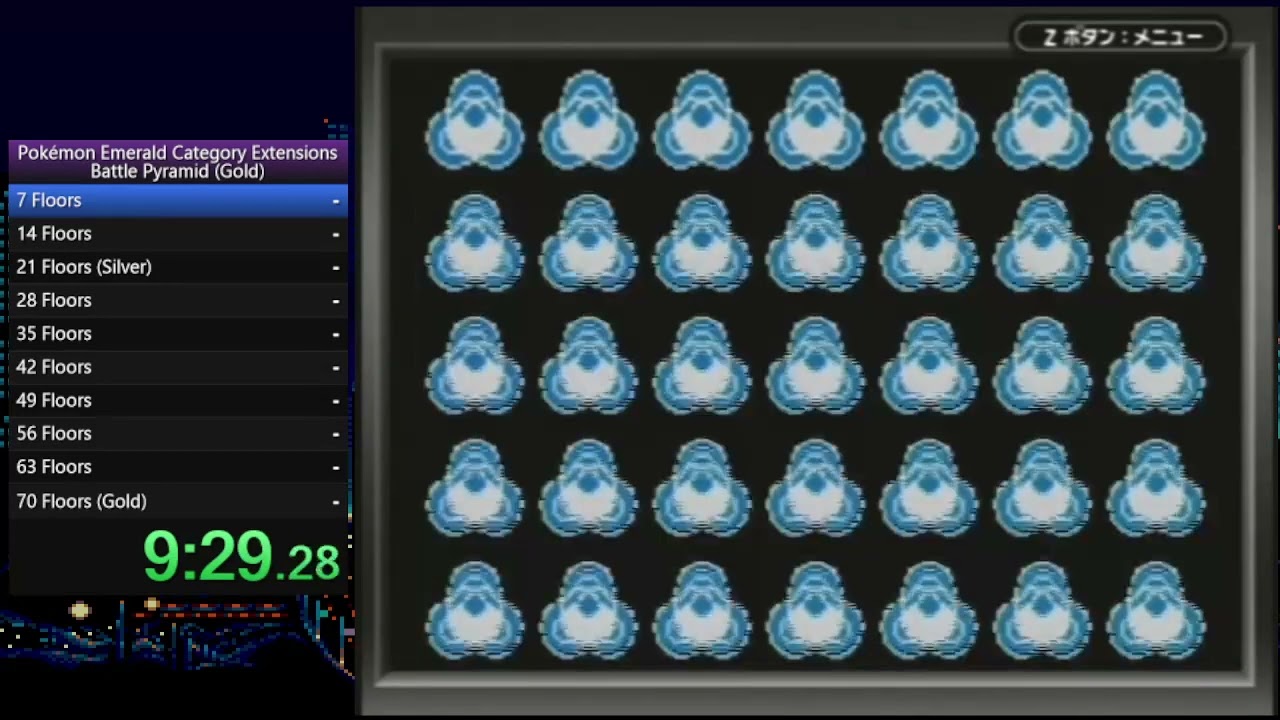Select the seventh emblem in the second row
The width and height of the screenshot is (1280, 720).
(x=1156, y=243)
